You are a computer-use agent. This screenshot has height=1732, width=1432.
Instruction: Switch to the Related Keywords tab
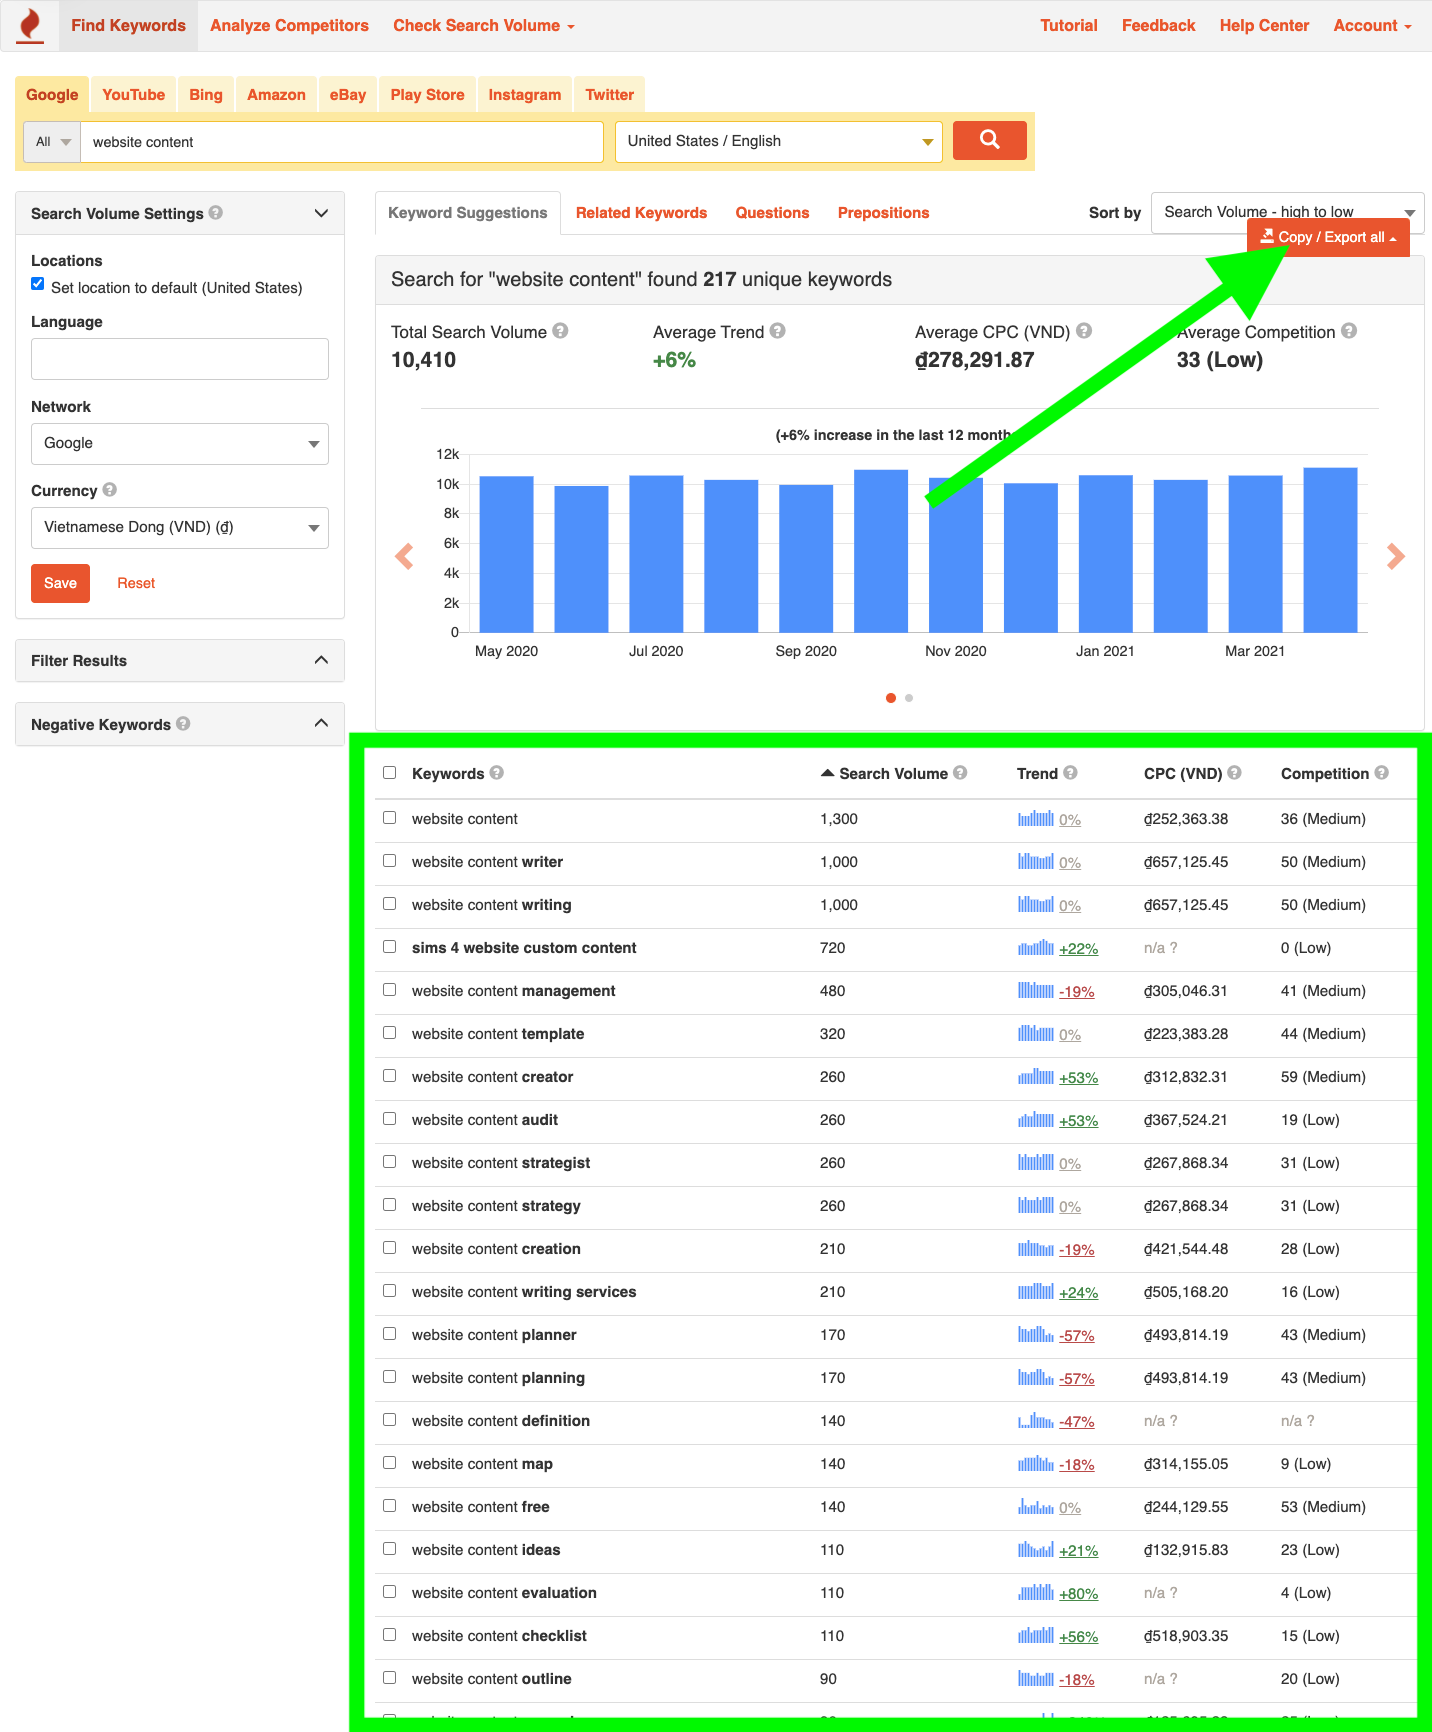tap(641, 213)
